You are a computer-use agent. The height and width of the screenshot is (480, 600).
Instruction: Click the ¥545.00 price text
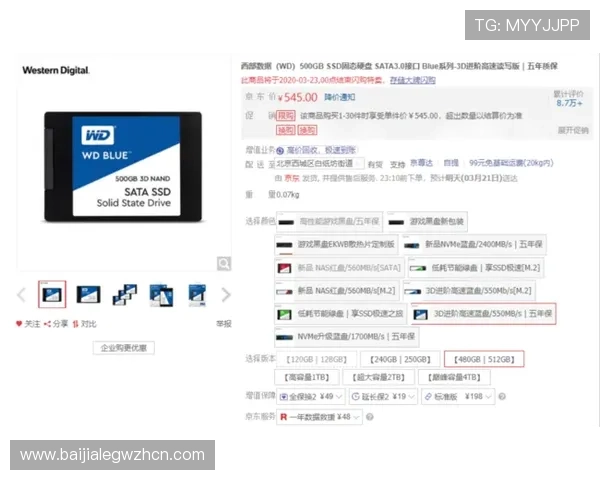[298, 98]
